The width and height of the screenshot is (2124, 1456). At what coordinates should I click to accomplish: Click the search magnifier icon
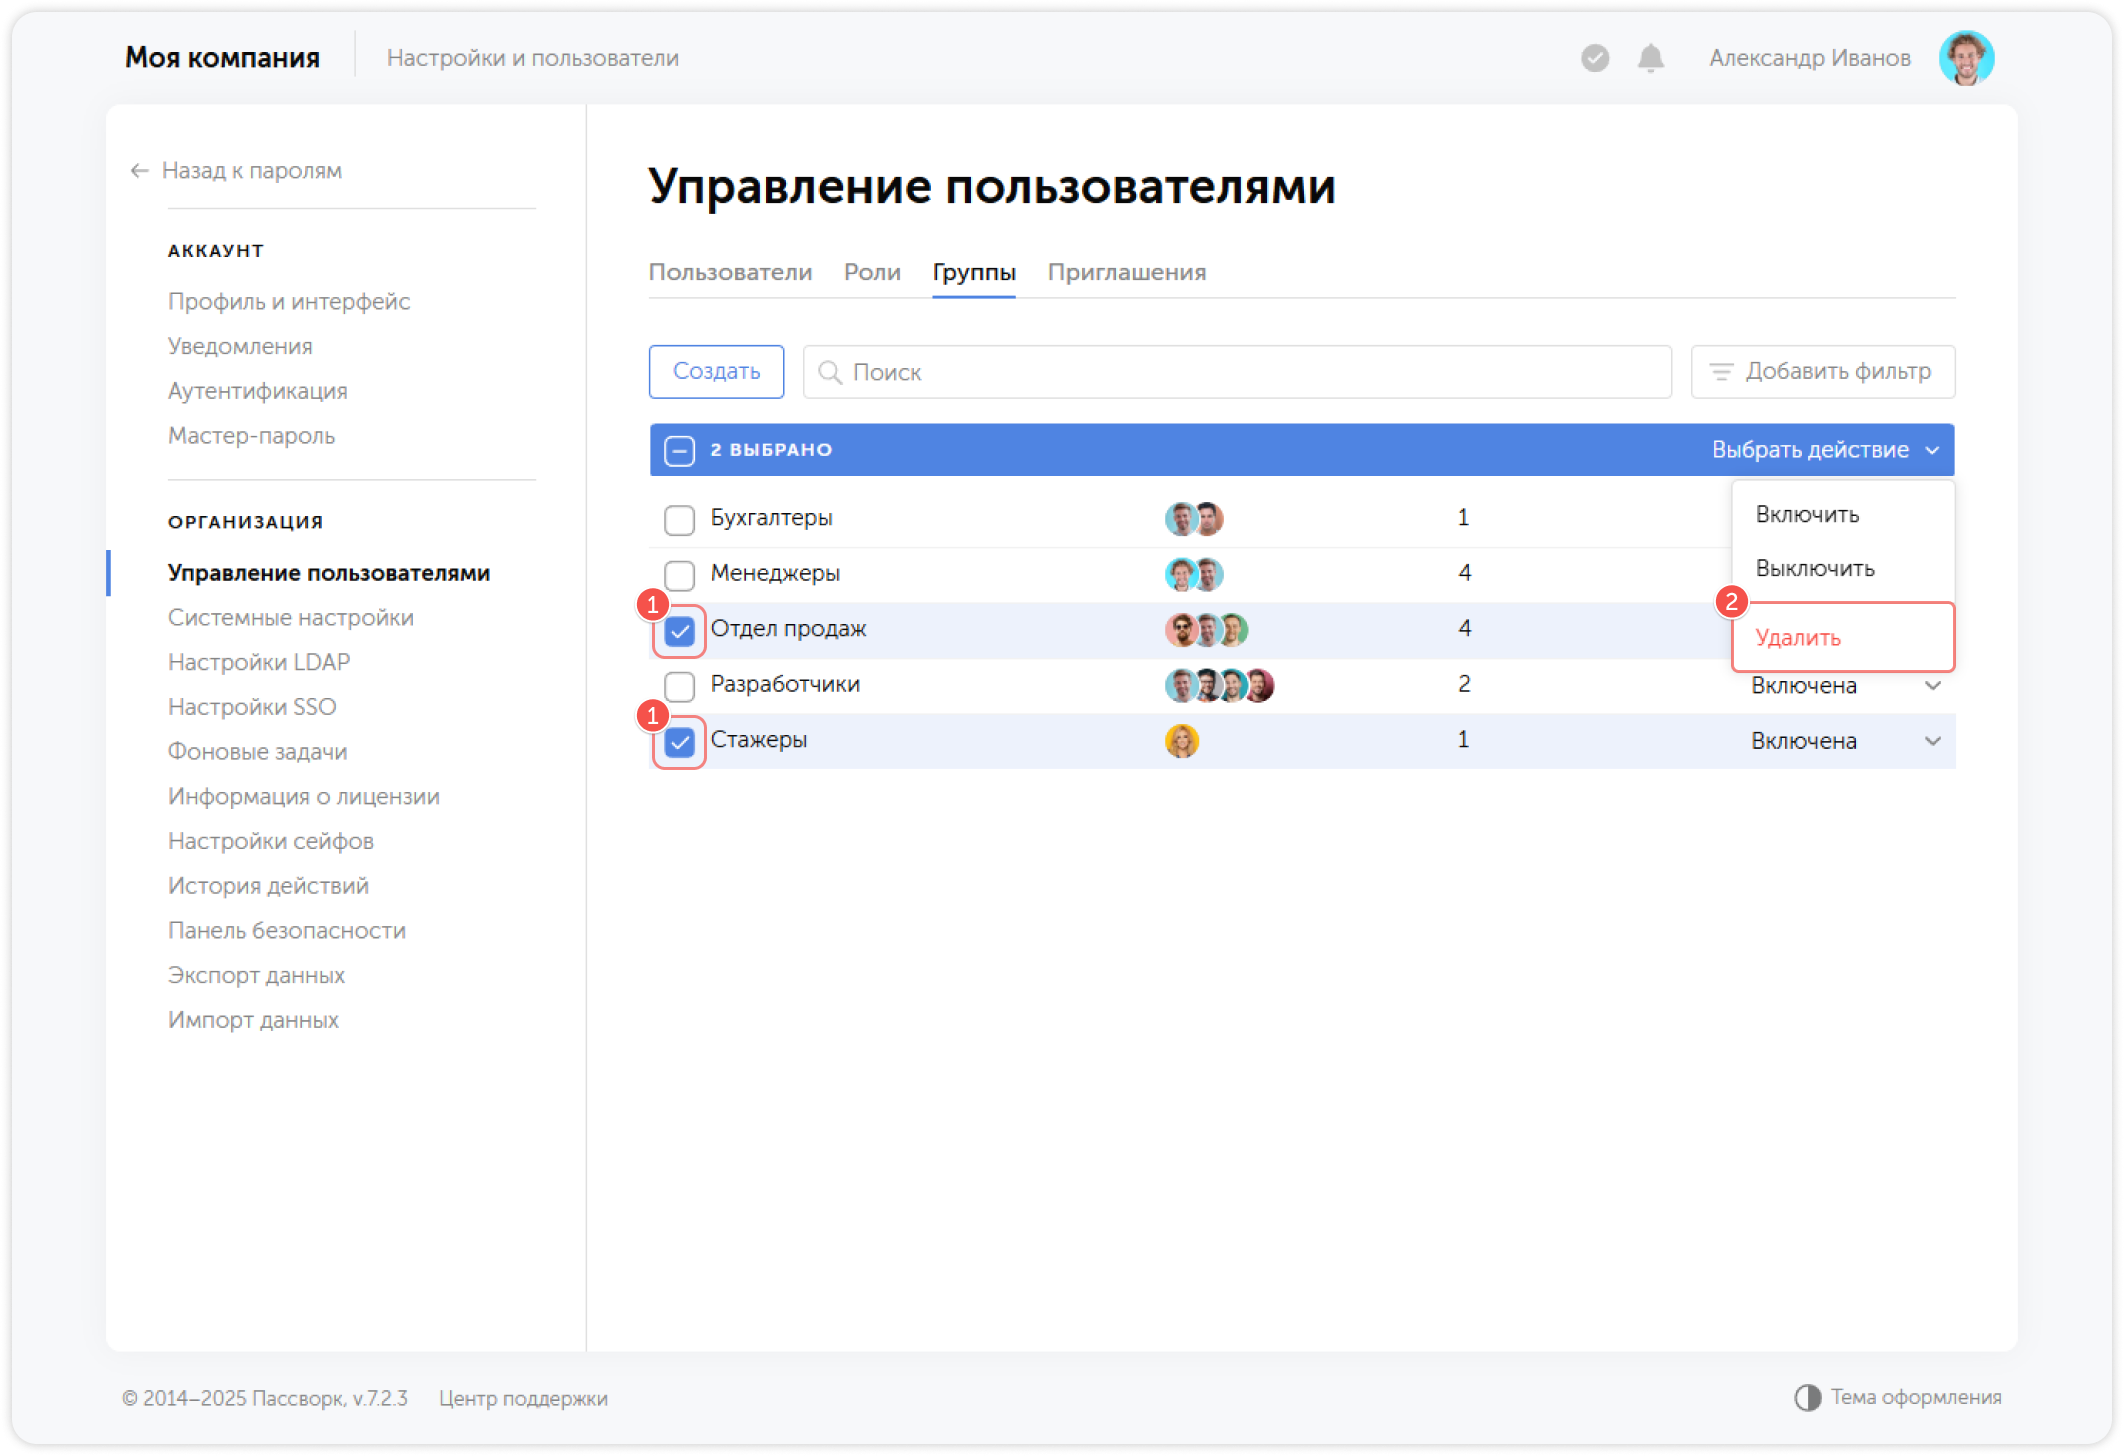point(831,371)
